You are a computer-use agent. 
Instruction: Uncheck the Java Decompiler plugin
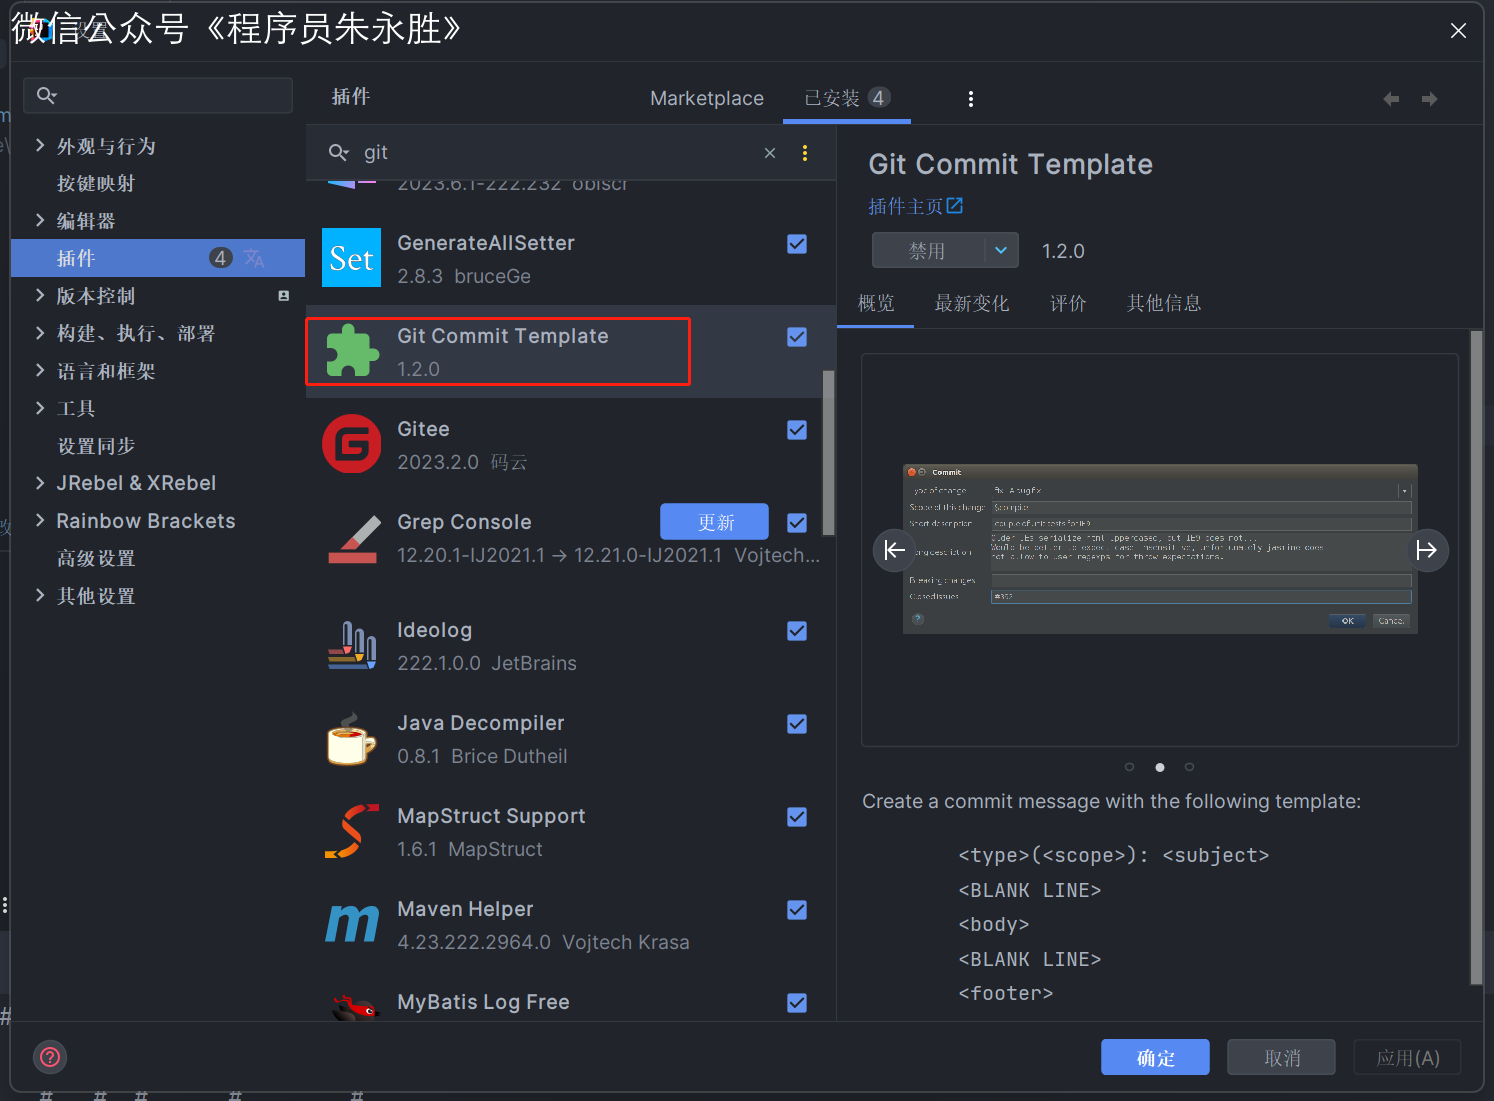click(x=797, y=724)
